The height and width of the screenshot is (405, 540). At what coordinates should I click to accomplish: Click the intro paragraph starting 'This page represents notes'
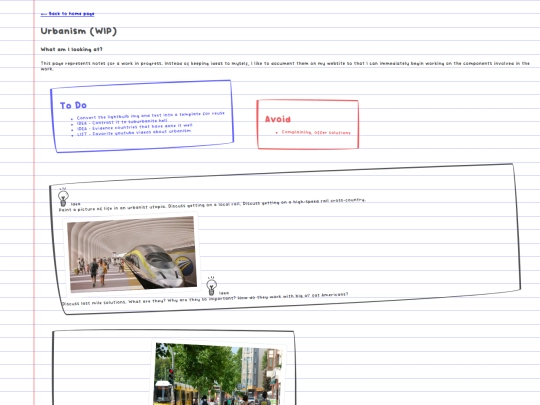(x=285, y=66)
